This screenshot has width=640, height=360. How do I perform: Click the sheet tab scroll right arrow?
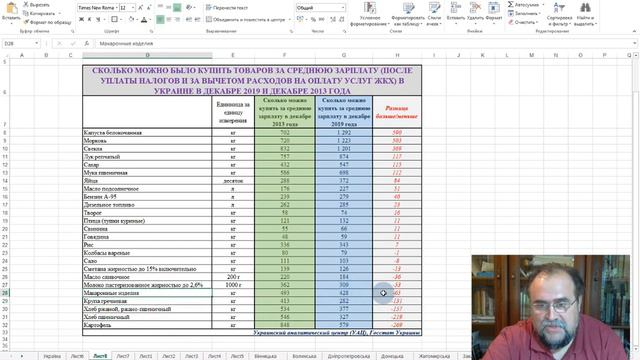tap(22, 356)
